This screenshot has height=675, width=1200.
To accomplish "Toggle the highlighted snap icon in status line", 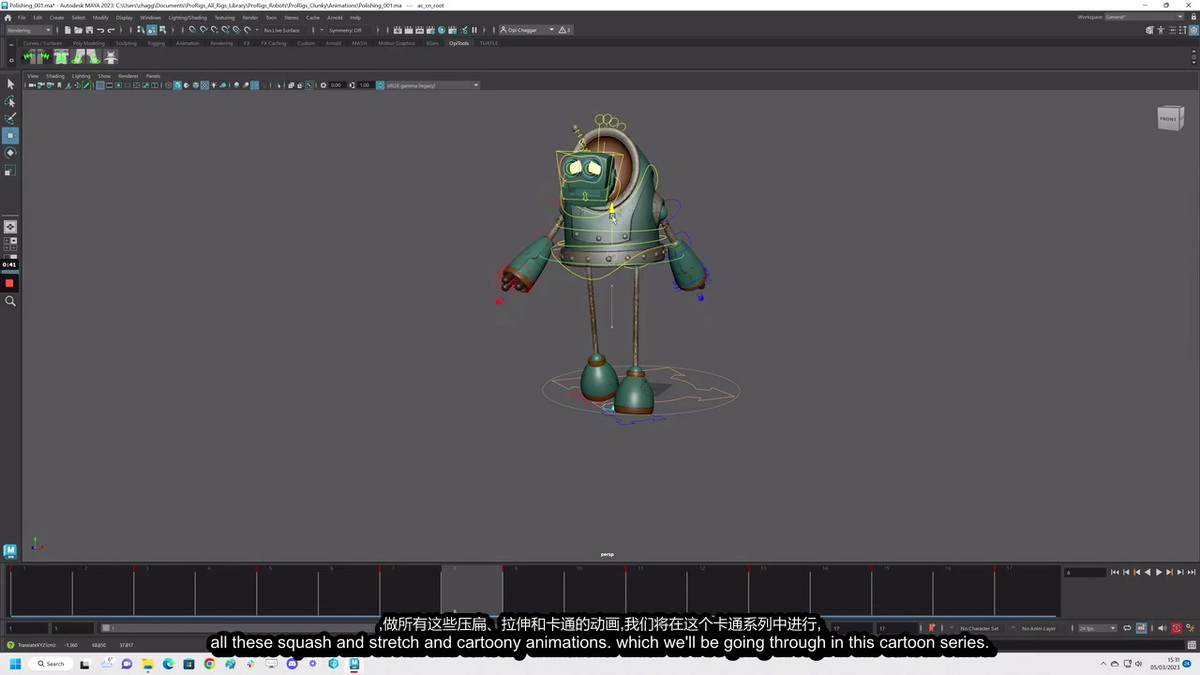I will [x=152, y=30].
